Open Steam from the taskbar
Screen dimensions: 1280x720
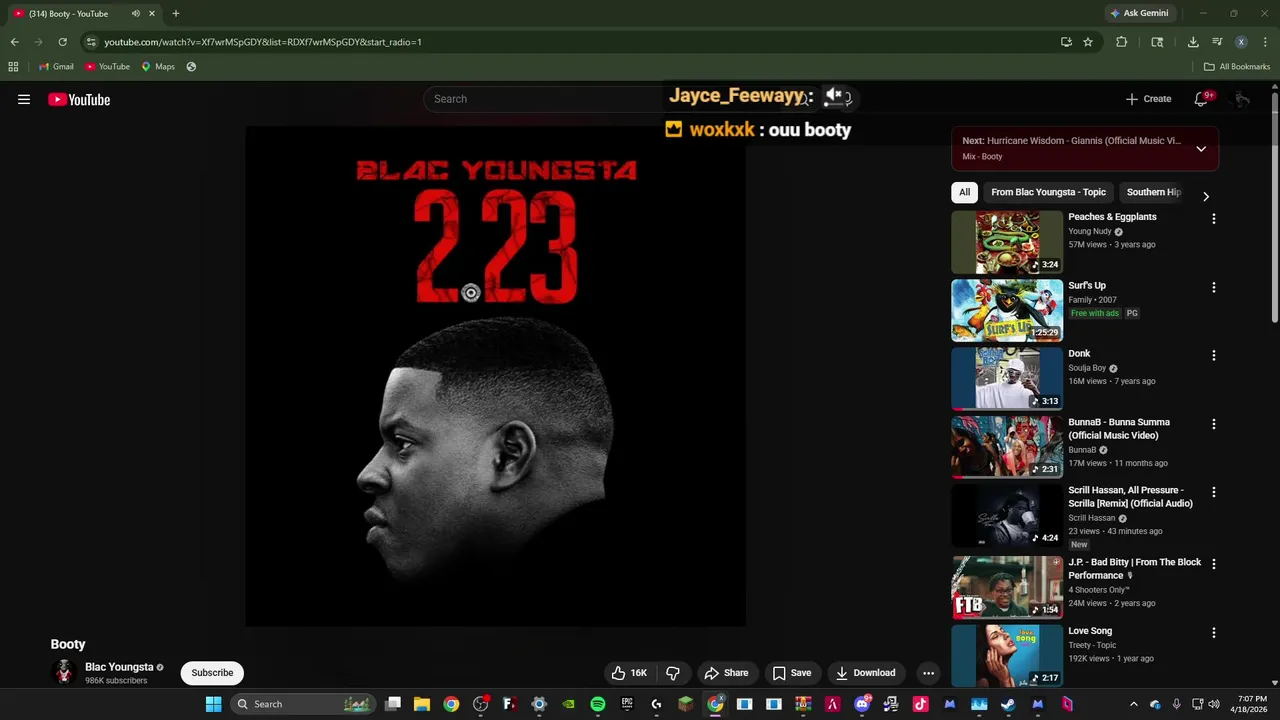(1008, 704)
